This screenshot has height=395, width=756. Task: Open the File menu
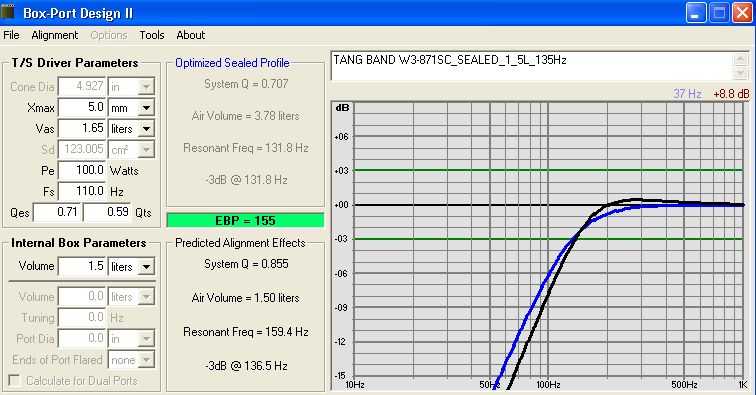point(11,35)
